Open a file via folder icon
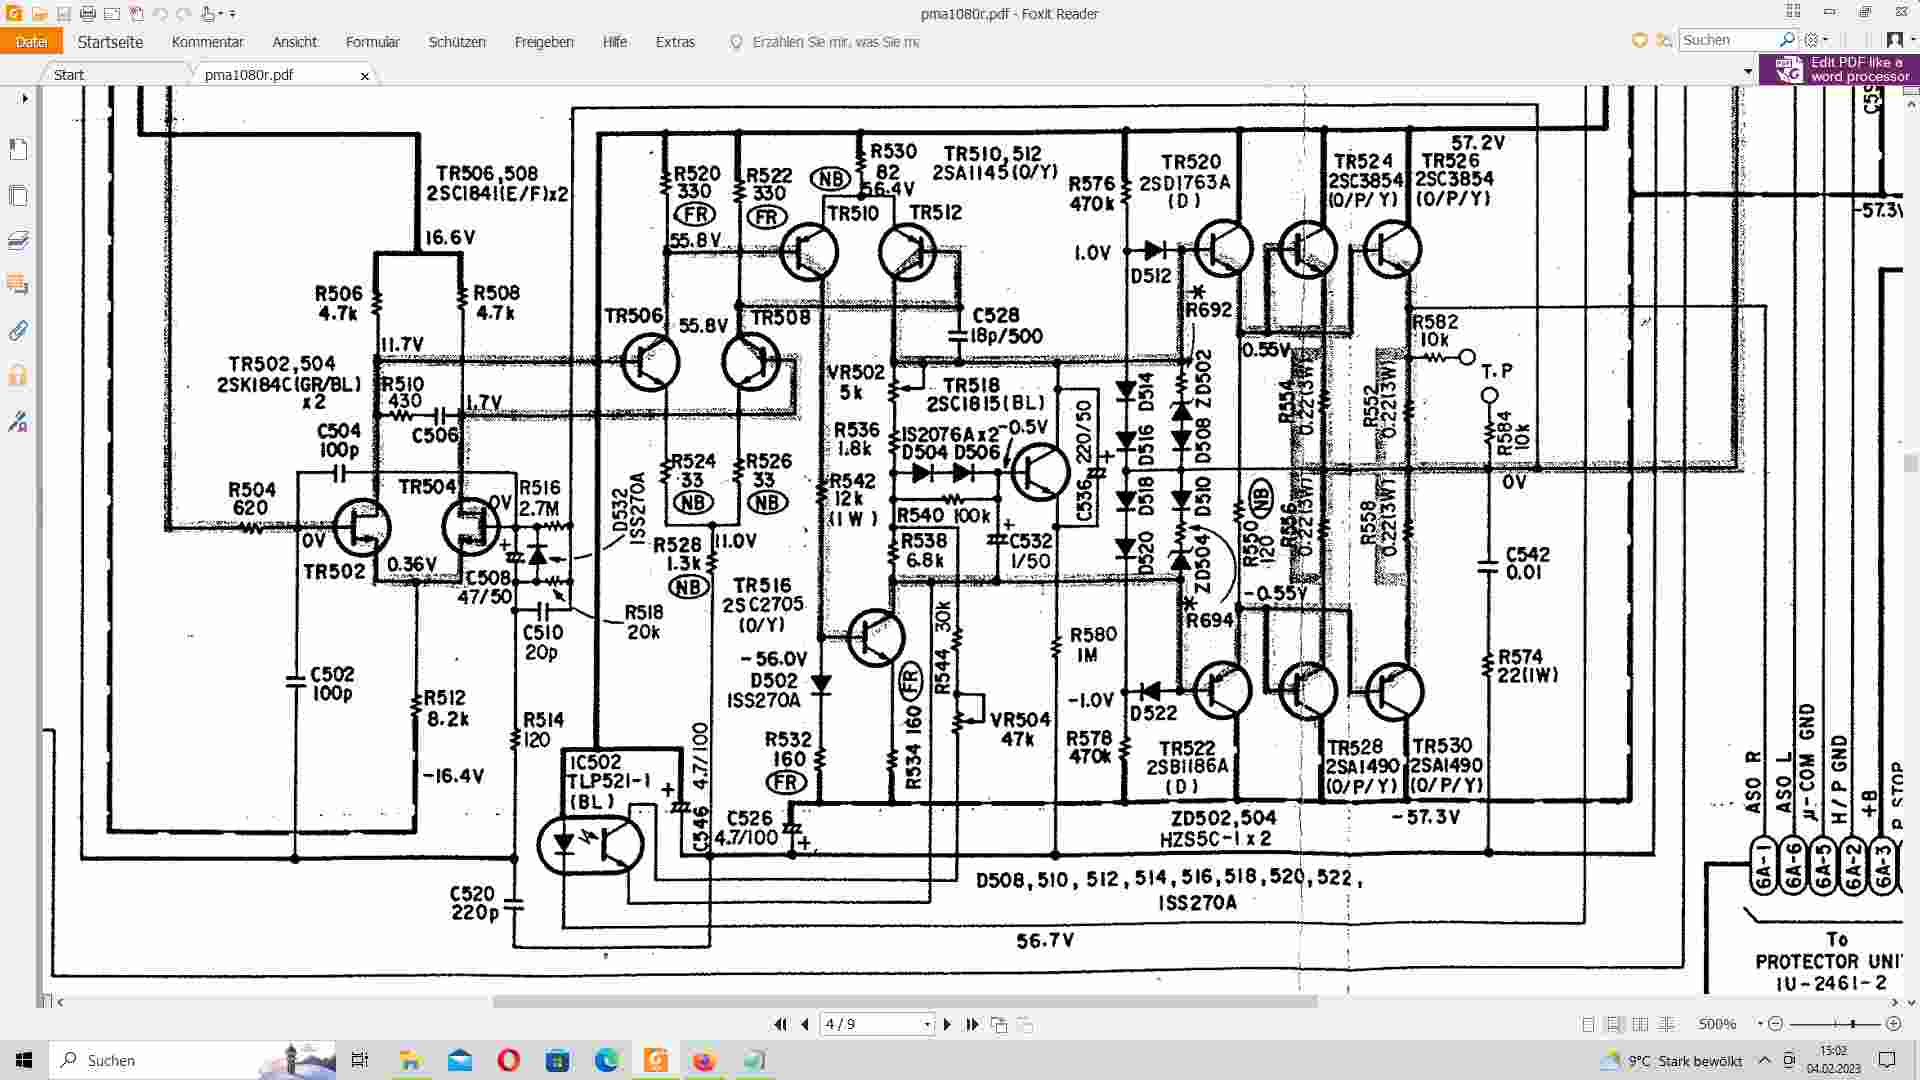Image resolution: width=1920 pixels, height=1080 pixels. point(38,14)
